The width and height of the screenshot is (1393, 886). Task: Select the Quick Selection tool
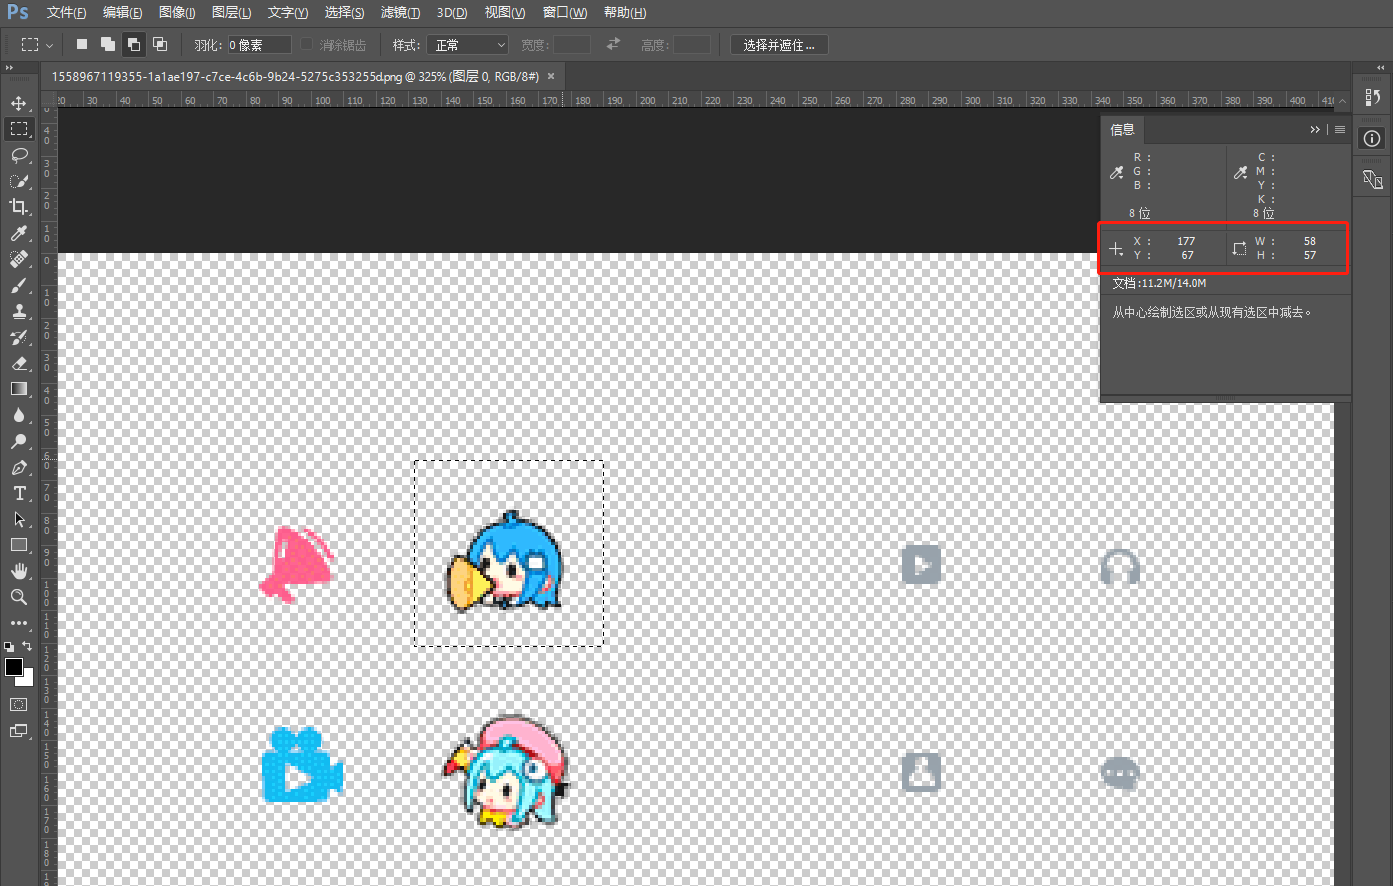coord(19,181)
